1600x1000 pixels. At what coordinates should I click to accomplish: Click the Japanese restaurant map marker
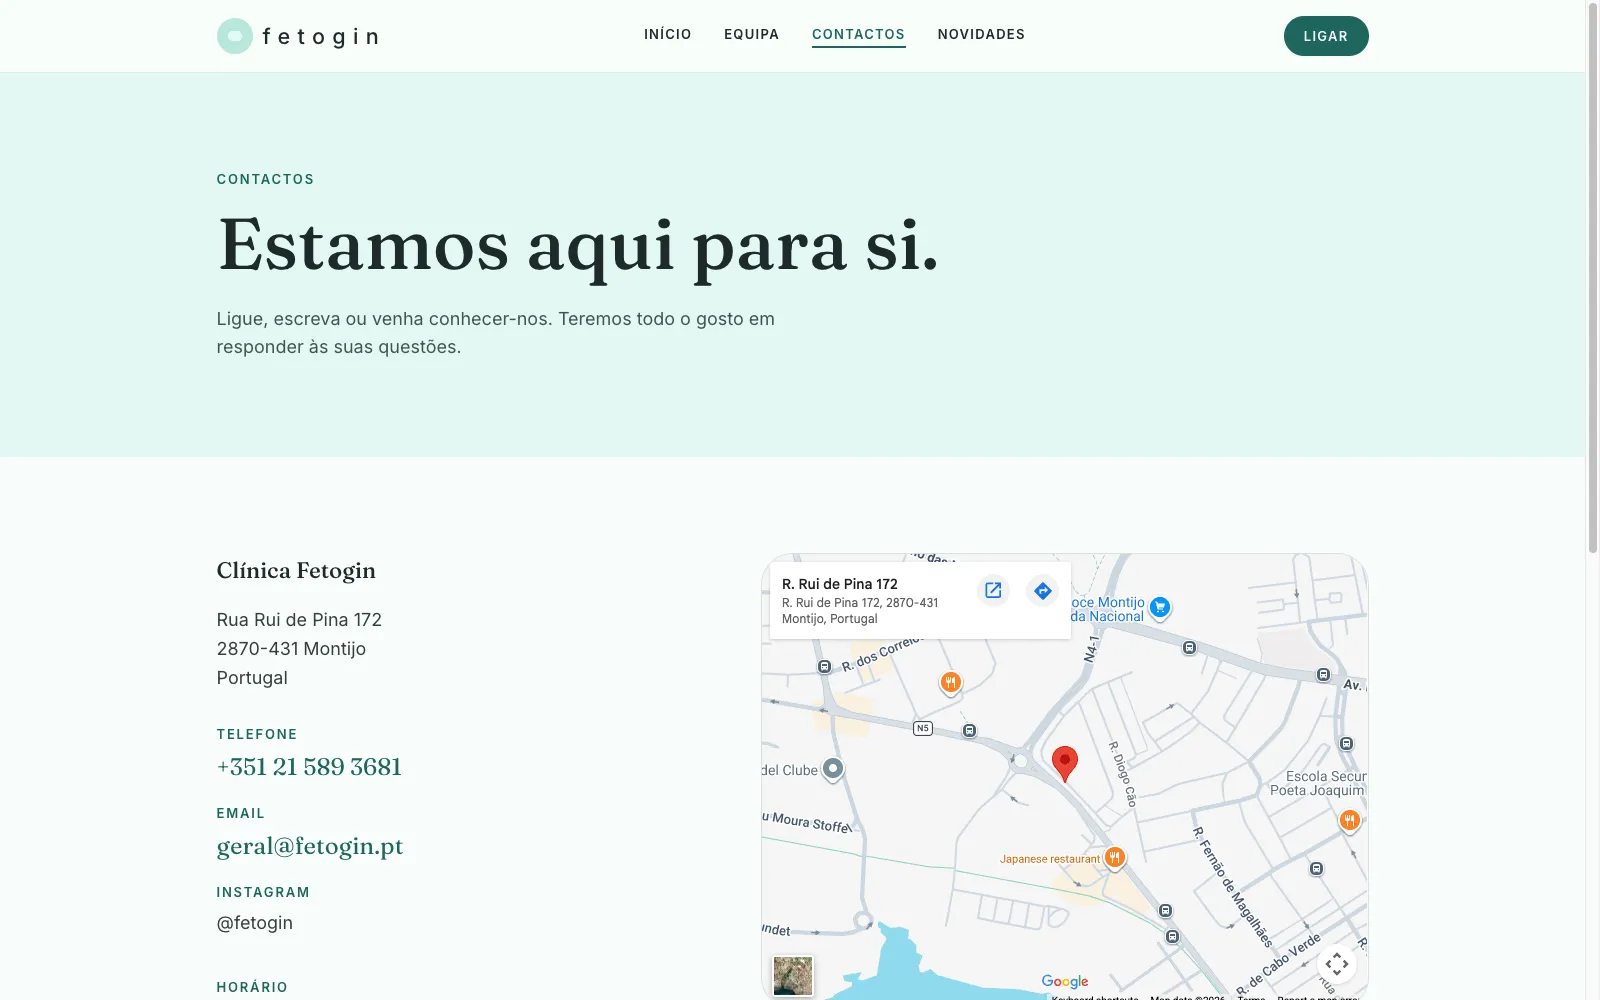tap(1114, 857)
